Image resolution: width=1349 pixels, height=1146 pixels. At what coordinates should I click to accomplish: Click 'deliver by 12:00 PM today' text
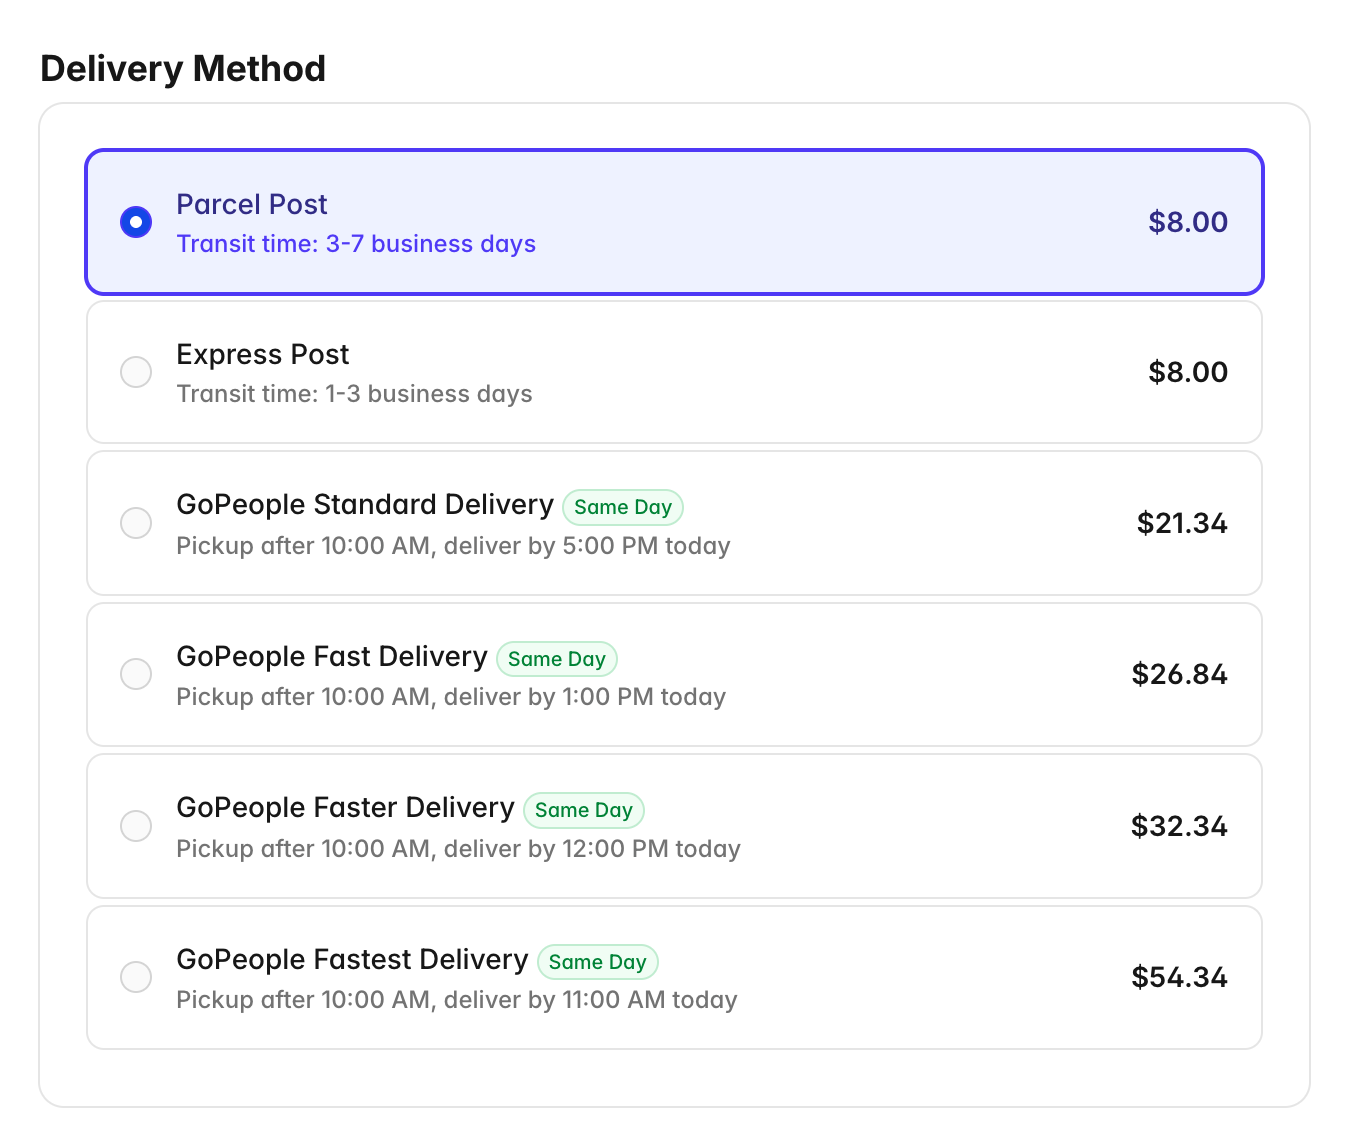tap(592, 849)
